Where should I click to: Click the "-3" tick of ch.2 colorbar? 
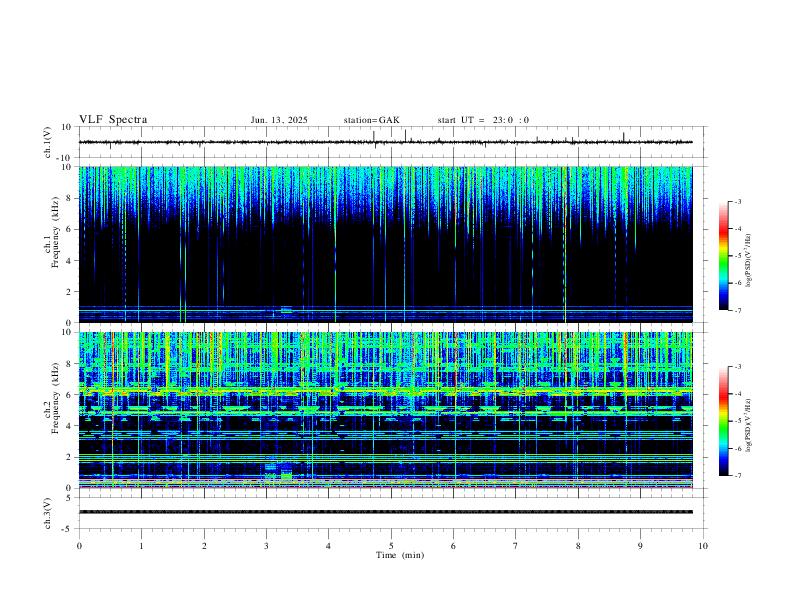[737, 367]
